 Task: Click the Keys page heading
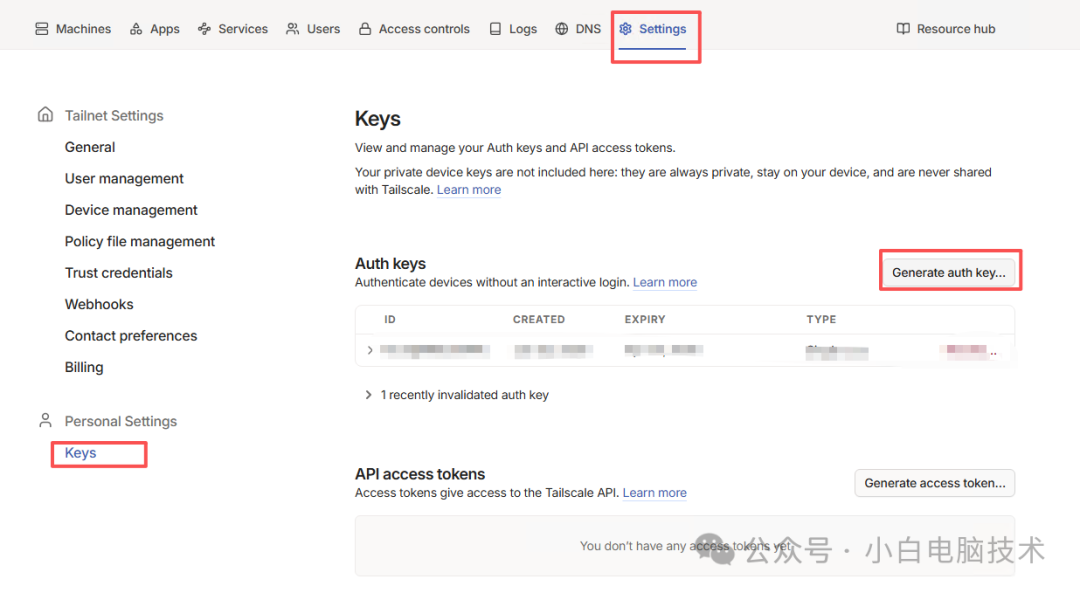[x=377, y=119]
